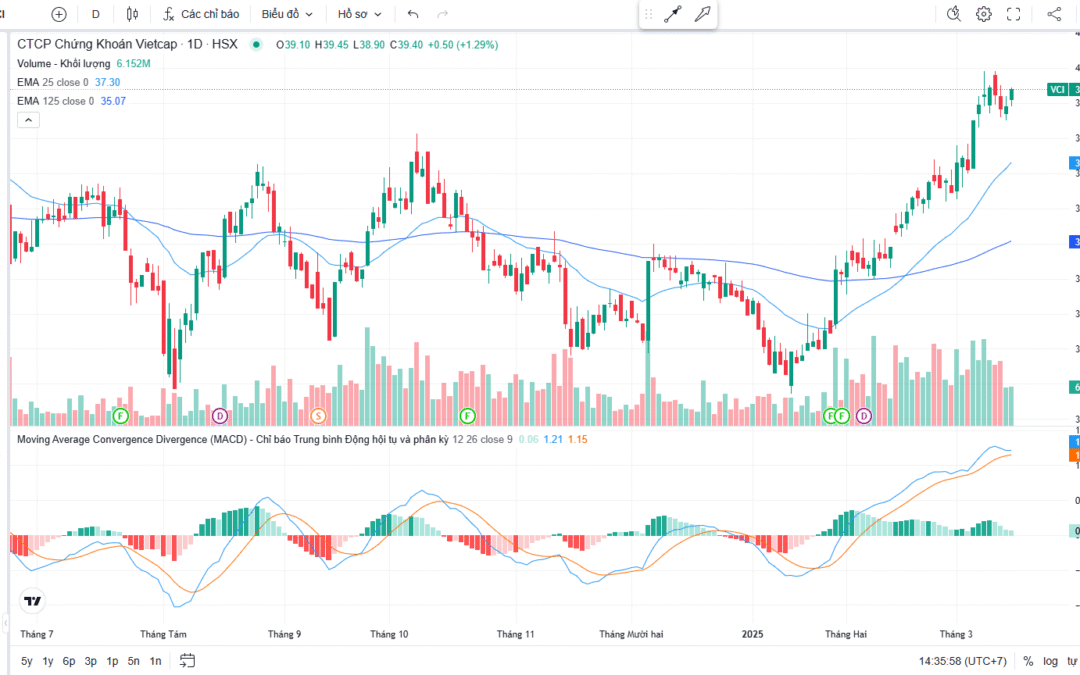This screenshot has width=1080, height=675.
Task: Click the signal value 1.15
Action: [578, 439]
